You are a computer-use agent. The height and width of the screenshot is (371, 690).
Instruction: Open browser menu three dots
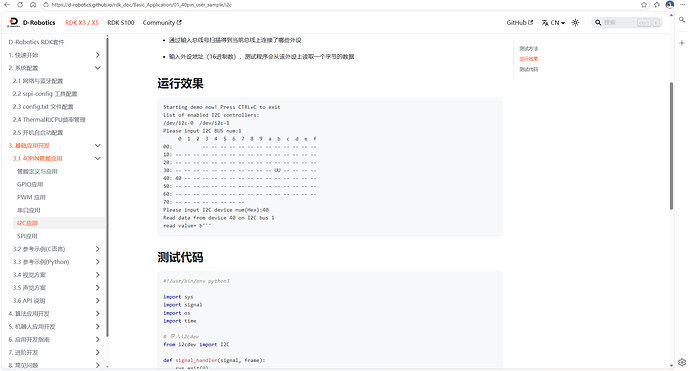[x=683, y=5]
